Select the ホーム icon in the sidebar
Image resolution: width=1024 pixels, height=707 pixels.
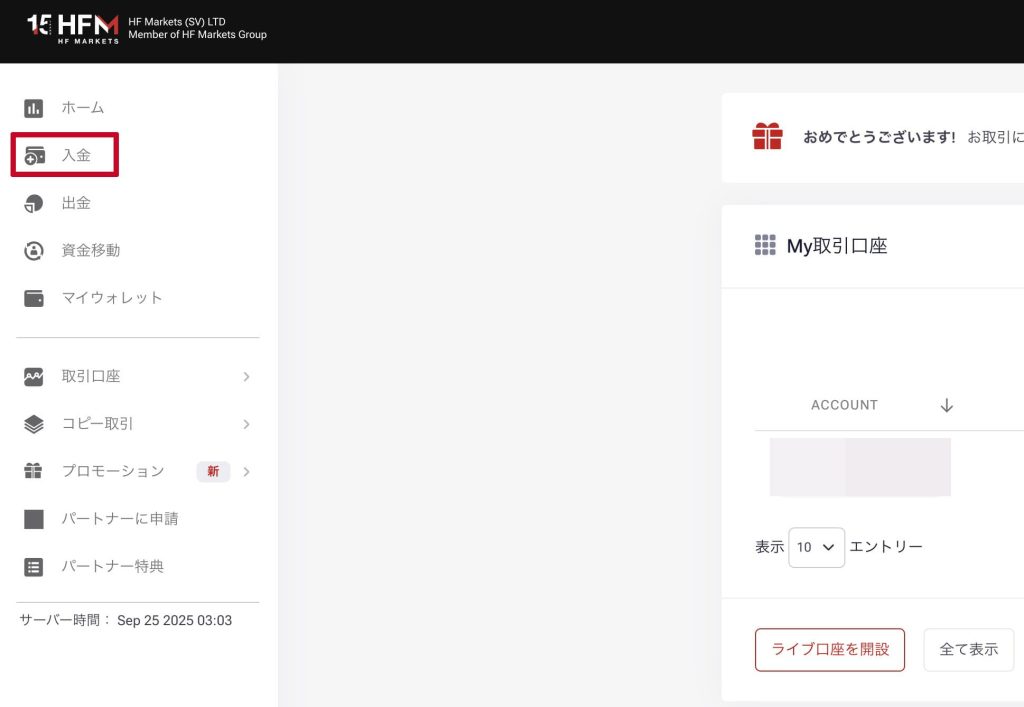31,107
